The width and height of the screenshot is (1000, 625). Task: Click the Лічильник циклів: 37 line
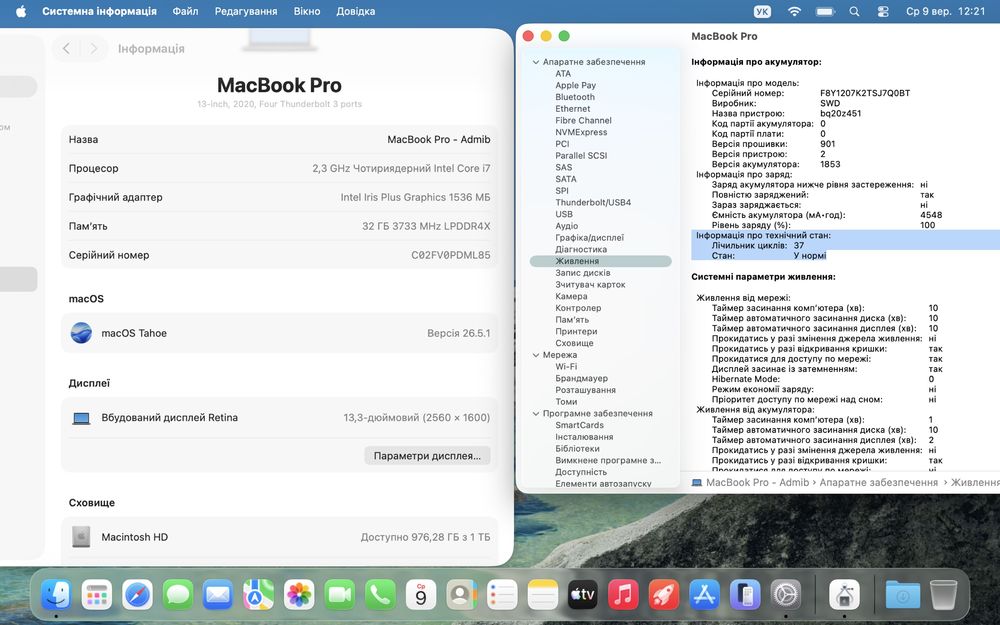(758, 246)
